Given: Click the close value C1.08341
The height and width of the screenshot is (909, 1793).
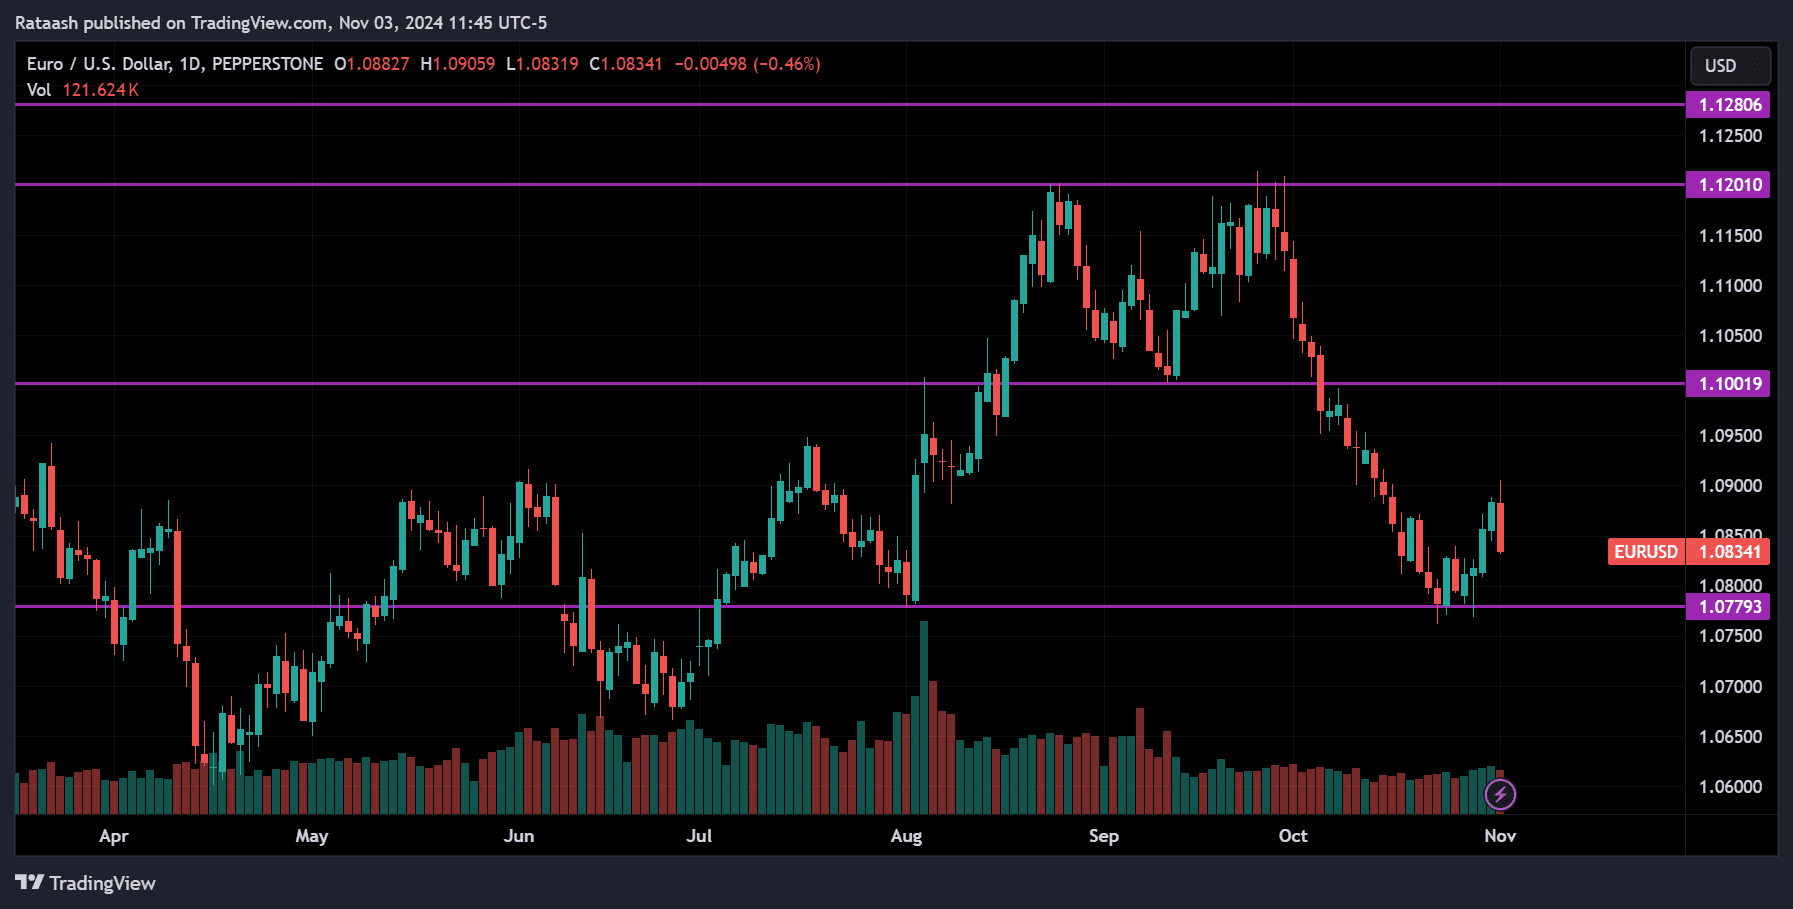Looking at the screenshot, I should click(x=626, y=64).
